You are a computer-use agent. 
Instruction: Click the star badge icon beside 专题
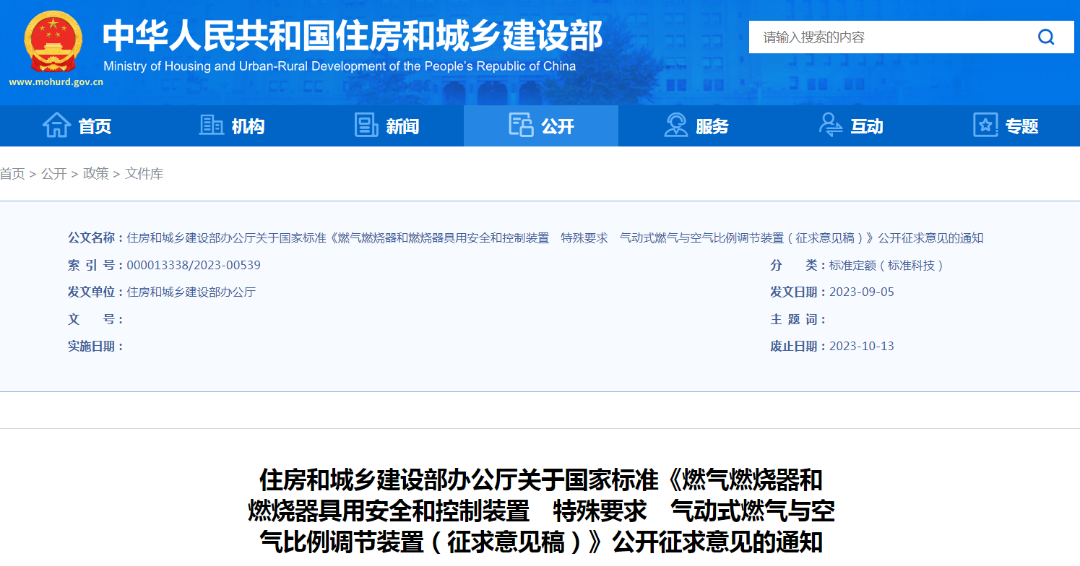(x=985, y=125)
